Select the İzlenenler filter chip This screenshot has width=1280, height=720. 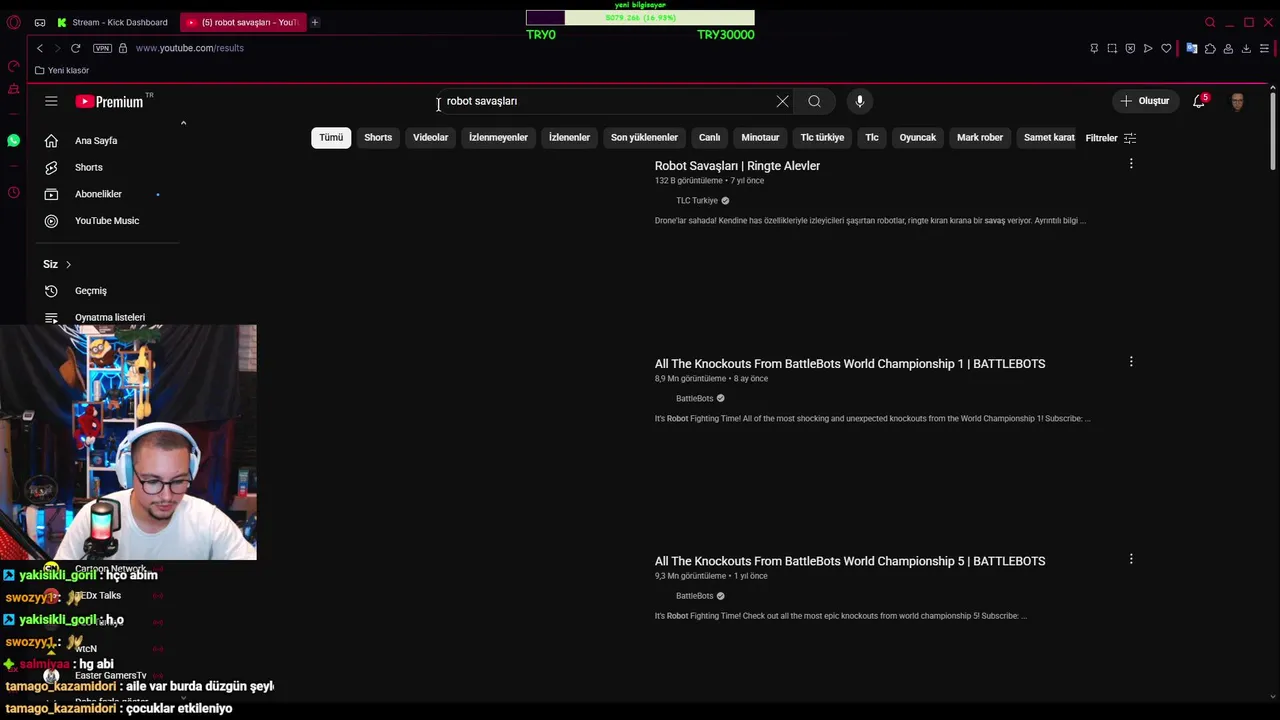pos(569,137)
